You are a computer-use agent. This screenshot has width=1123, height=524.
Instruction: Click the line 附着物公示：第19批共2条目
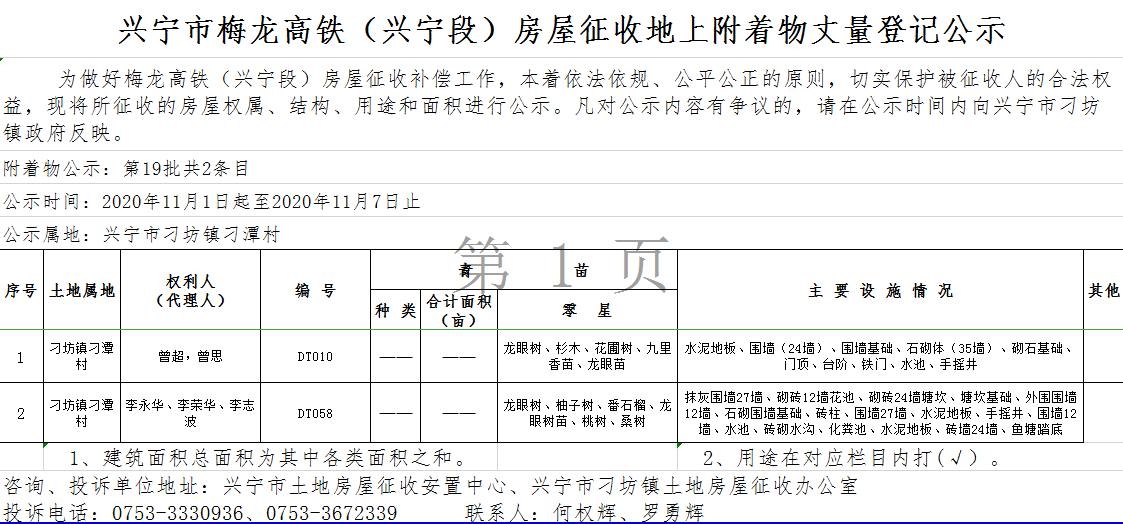tap(126, 169)
